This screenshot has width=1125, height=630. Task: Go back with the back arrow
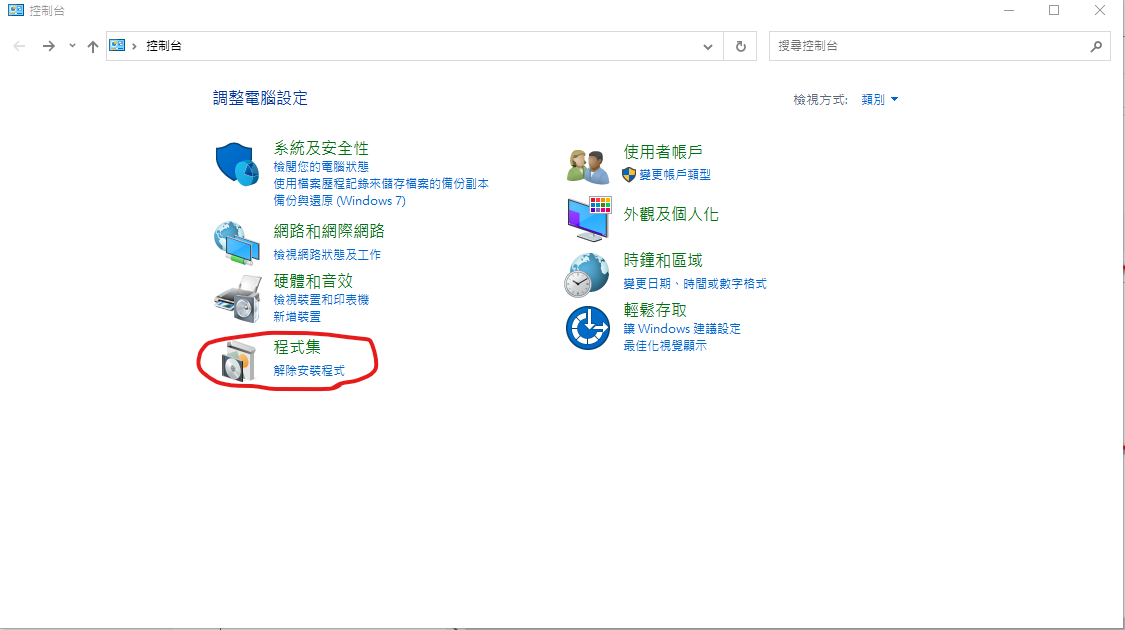19,47
